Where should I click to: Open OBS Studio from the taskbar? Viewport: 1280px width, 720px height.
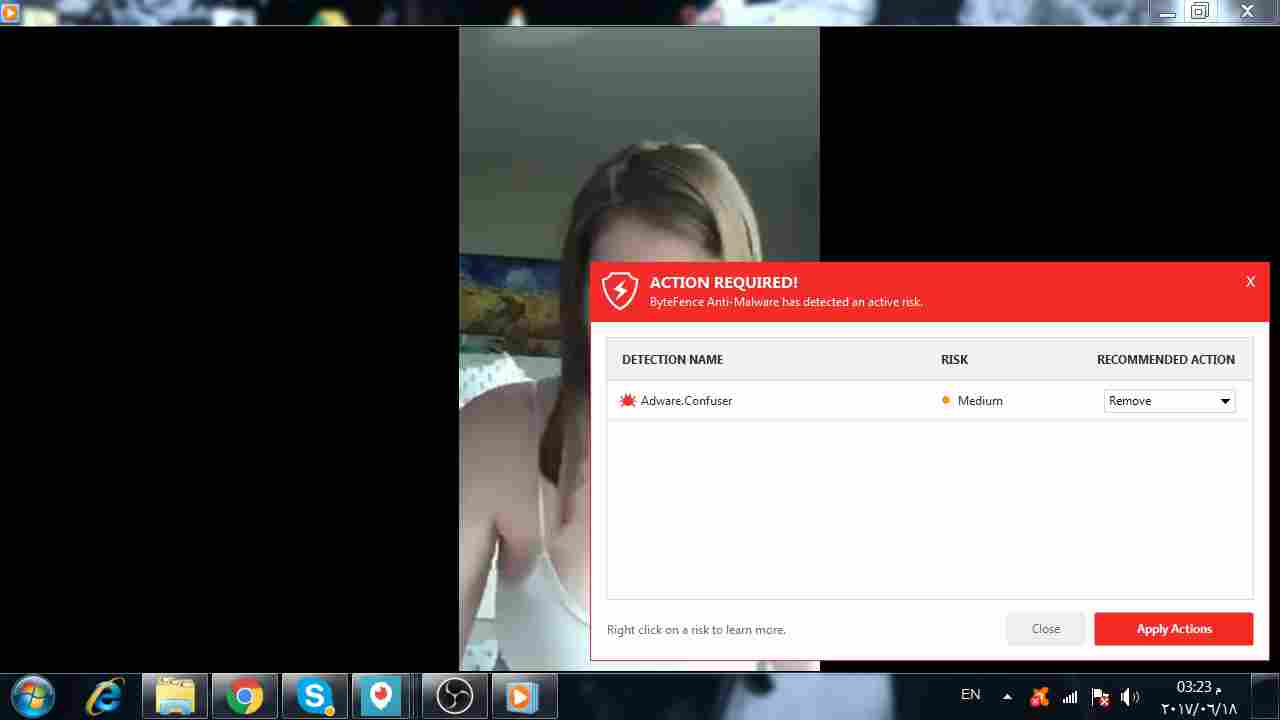454,696
